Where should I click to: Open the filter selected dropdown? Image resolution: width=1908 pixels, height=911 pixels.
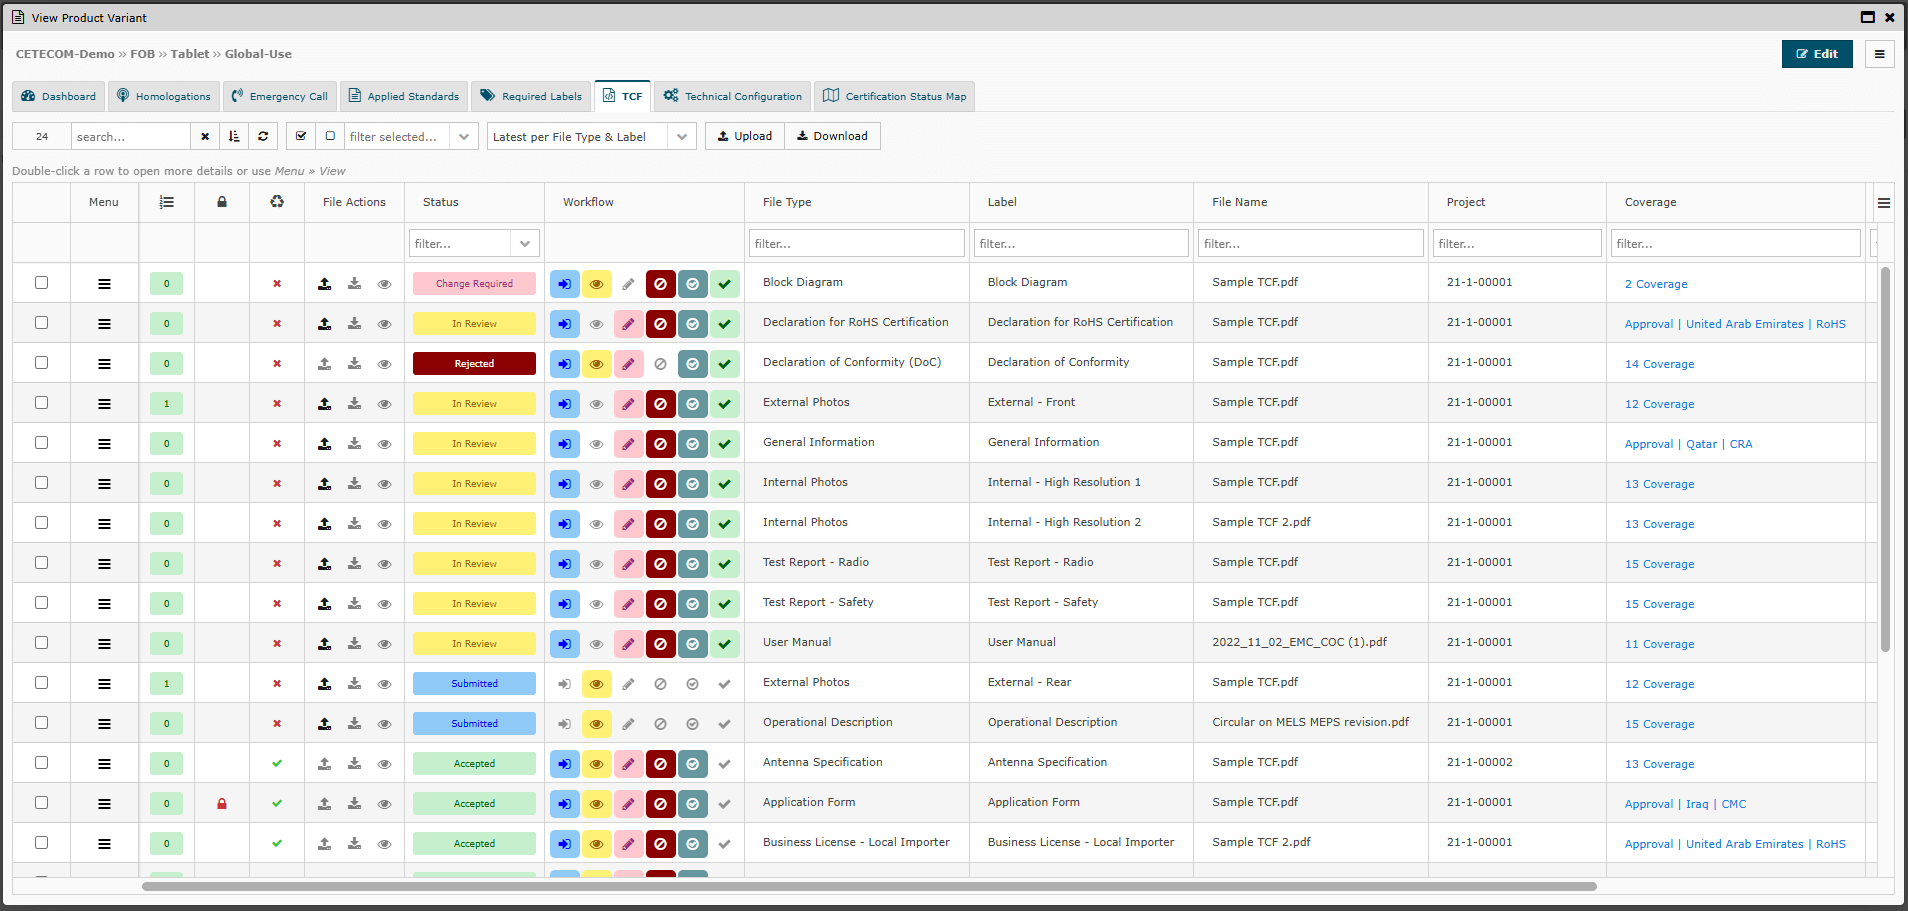pyautogui.click(x=464, y=137)
